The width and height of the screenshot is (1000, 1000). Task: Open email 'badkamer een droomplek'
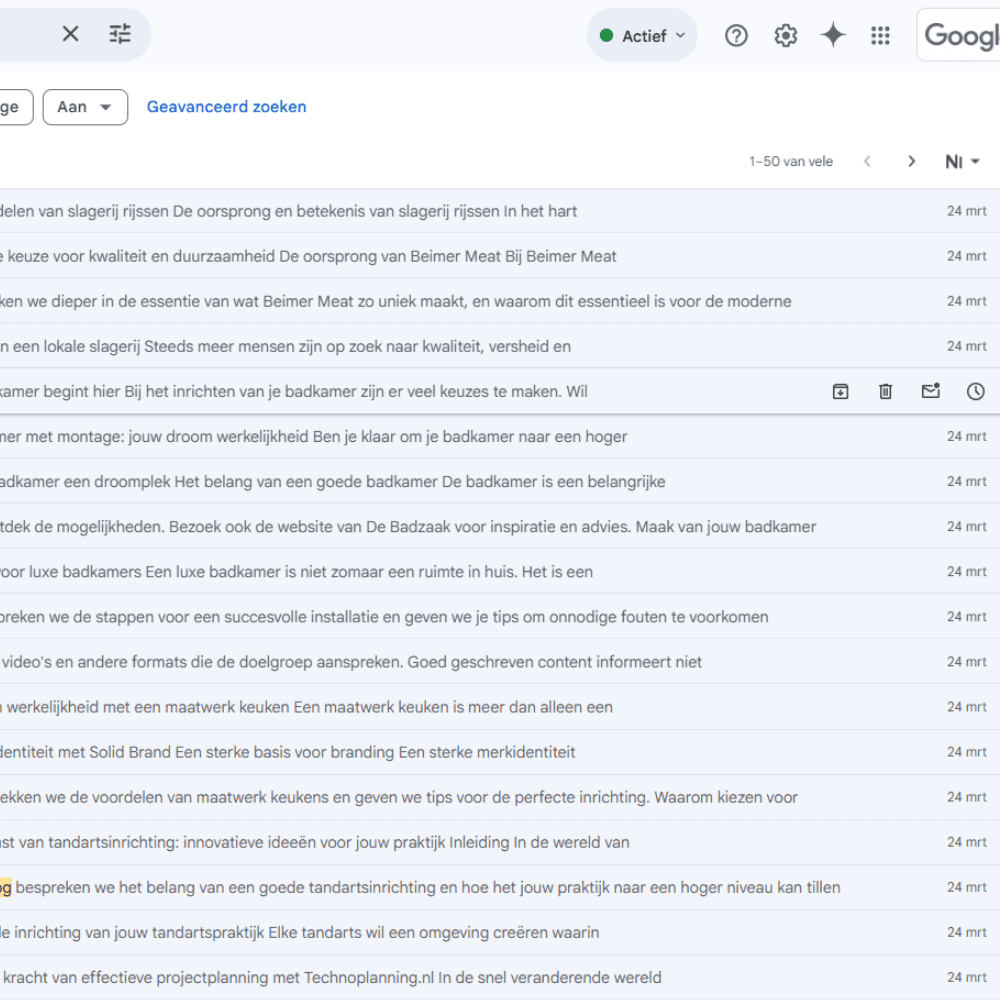(x=500, y=482)
